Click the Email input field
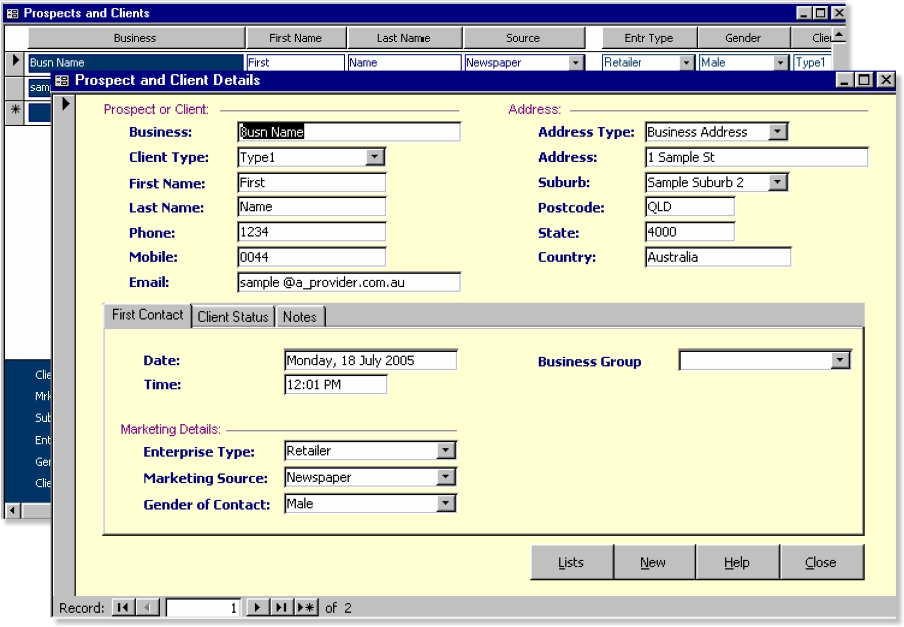The height and width of the screenshot is (627, 904). [349, 282]
